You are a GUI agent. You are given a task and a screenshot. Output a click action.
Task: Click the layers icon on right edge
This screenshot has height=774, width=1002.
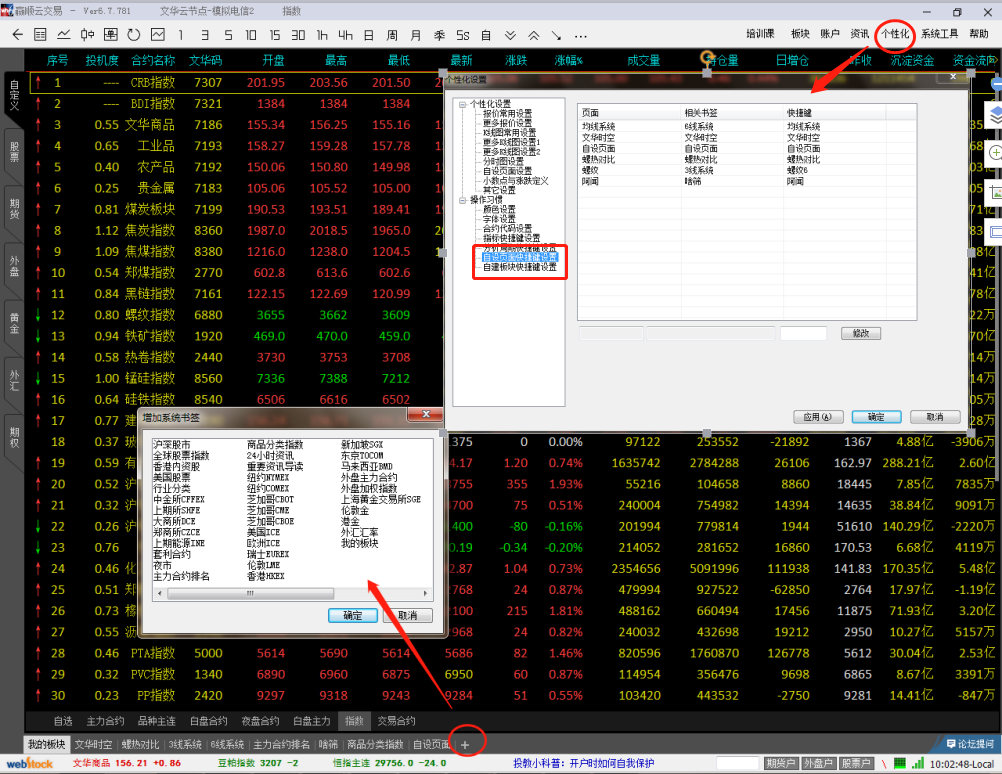point(995,115)
